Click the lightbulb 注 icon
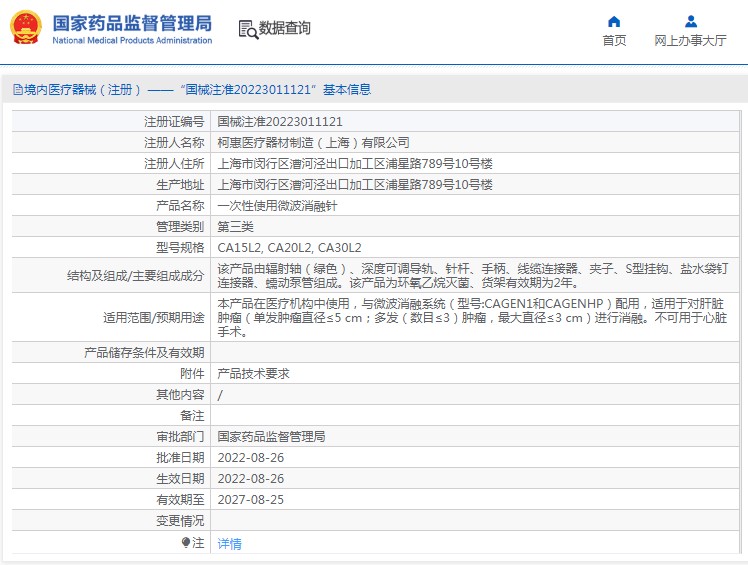The image size is (748, 565). [186, 543]
